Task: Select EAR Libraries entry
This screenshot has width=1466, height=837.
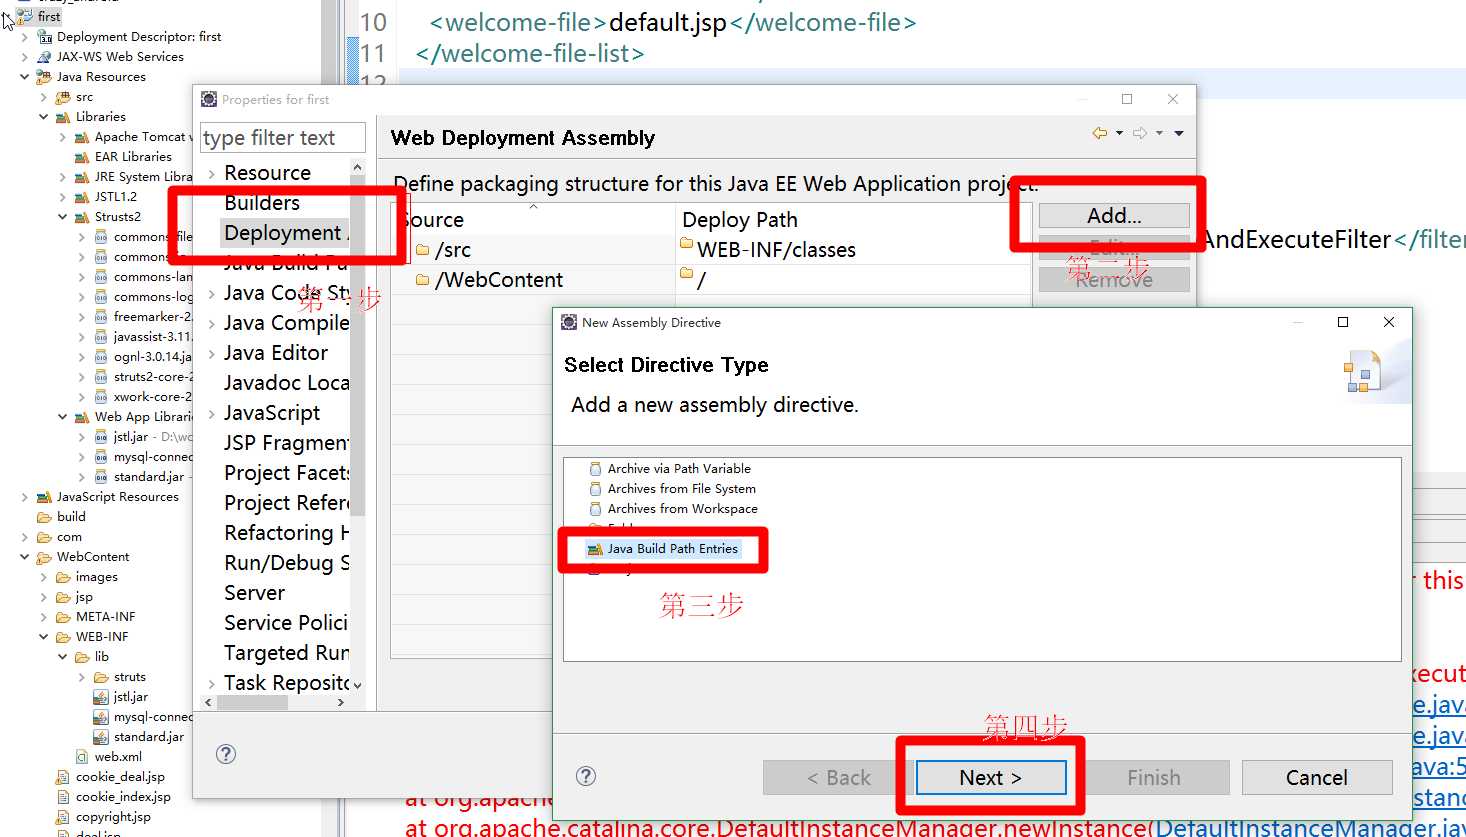Action: point(133,157)
